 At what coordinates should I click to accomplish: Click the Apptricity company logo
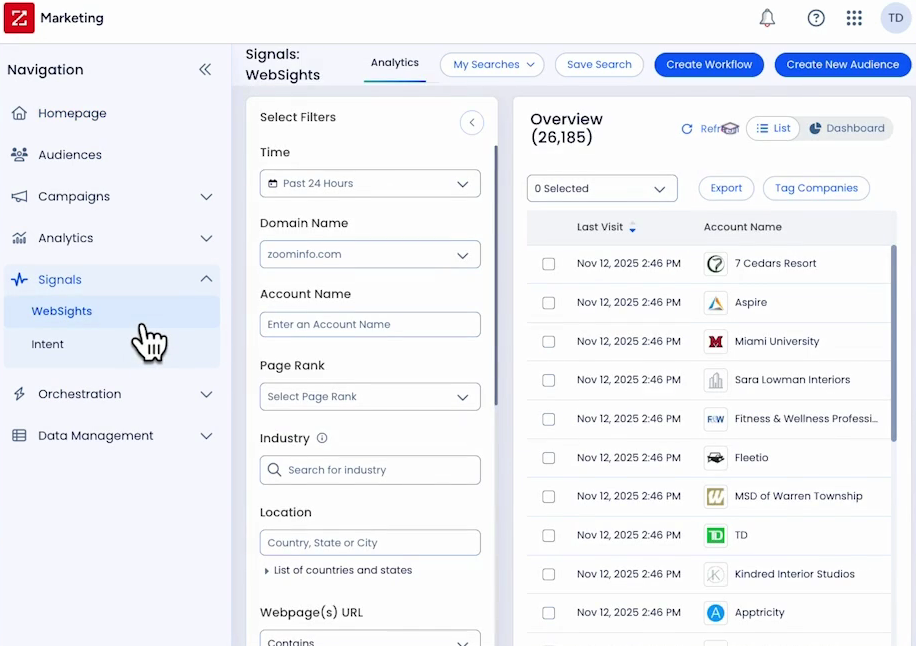715,613
